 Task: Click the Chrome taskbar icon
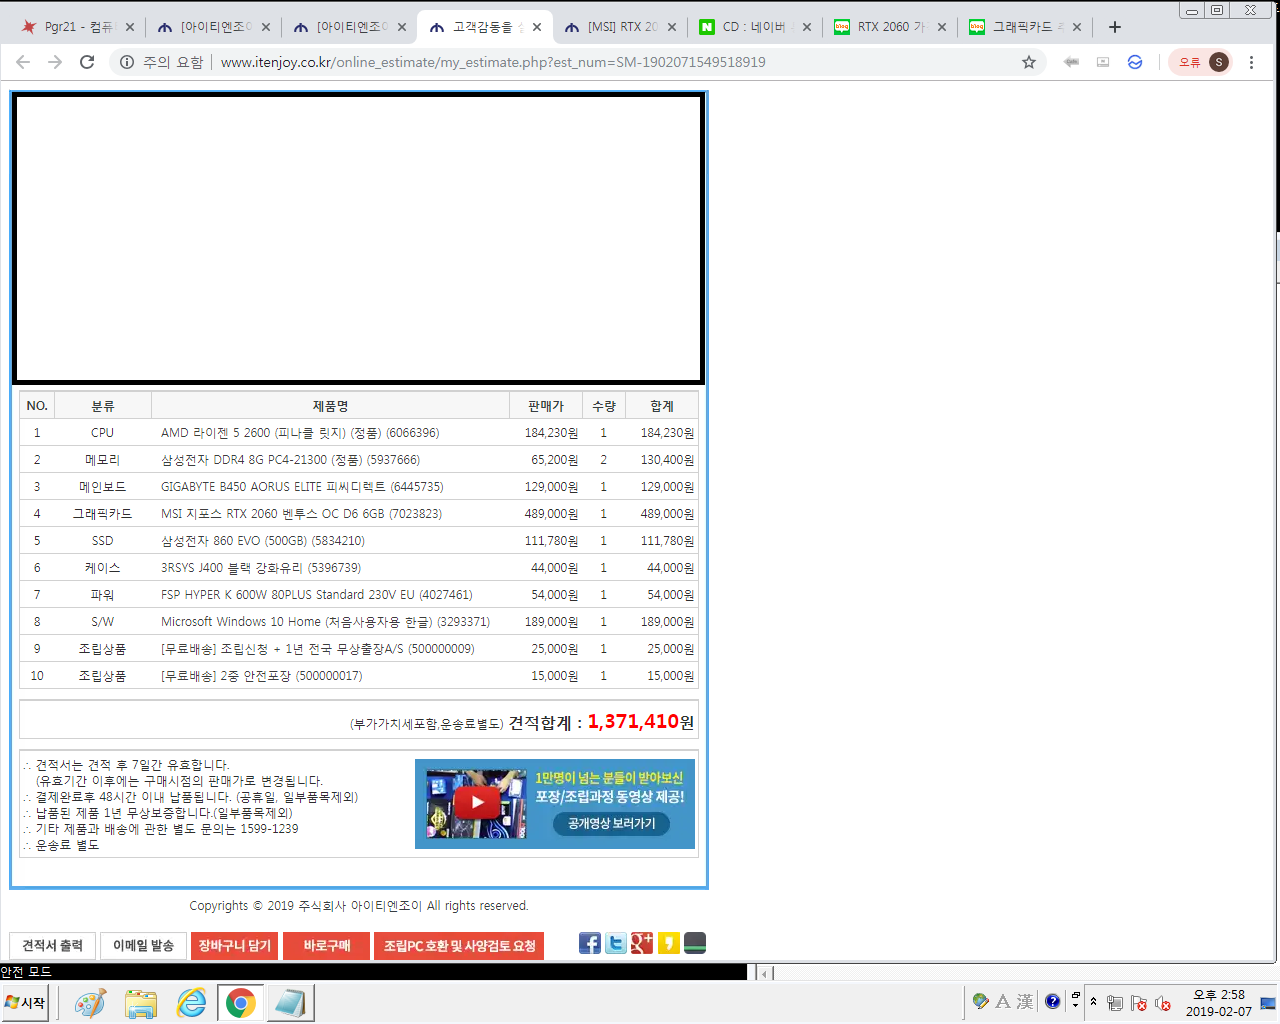tap(240, 1003)
